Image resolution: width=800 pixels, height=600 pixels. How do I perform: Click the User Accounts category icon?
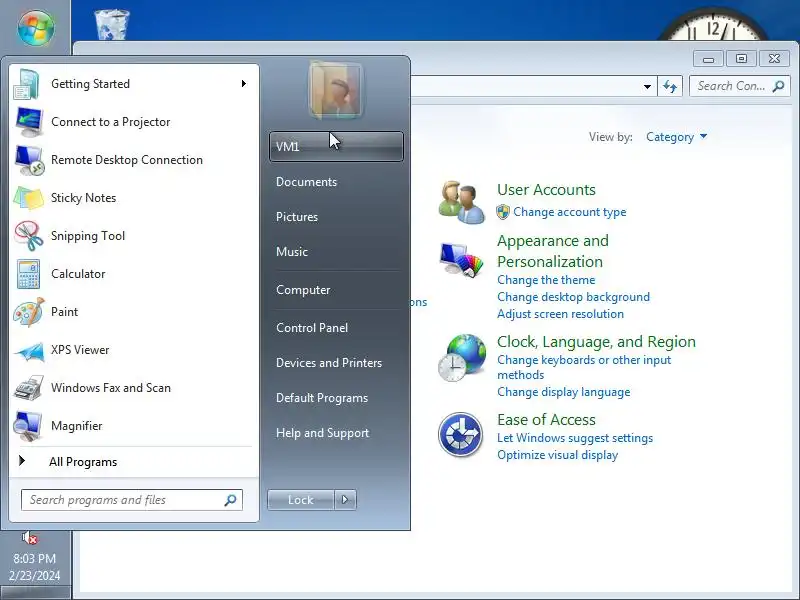point(461,202)
